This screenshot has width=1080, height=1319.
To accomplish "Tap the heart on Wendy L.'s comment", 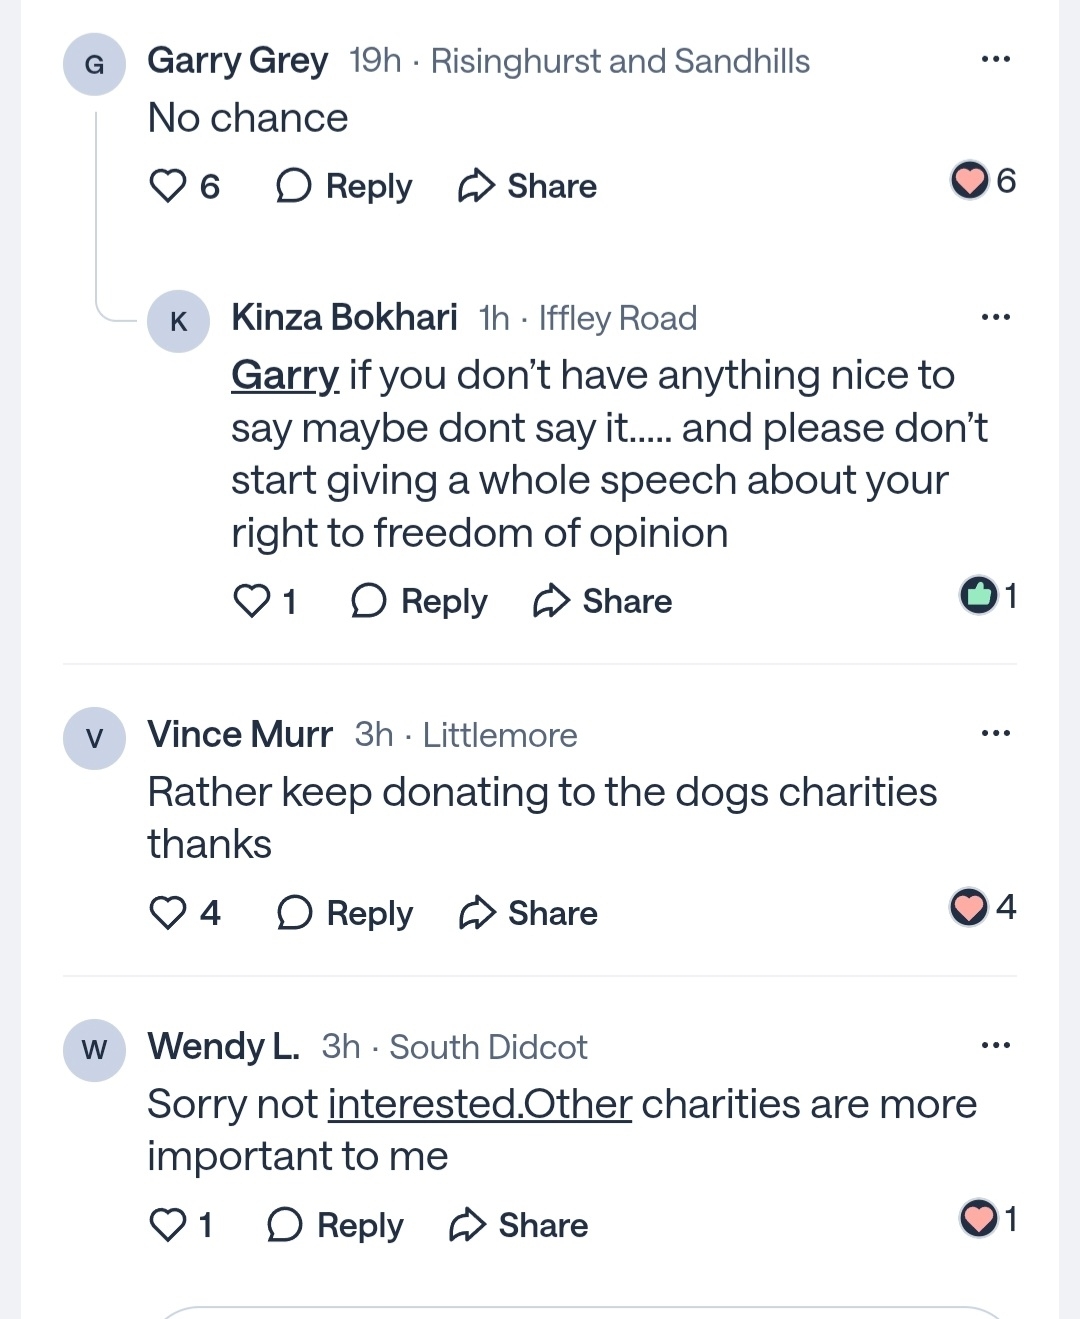I will point(168,1225).
